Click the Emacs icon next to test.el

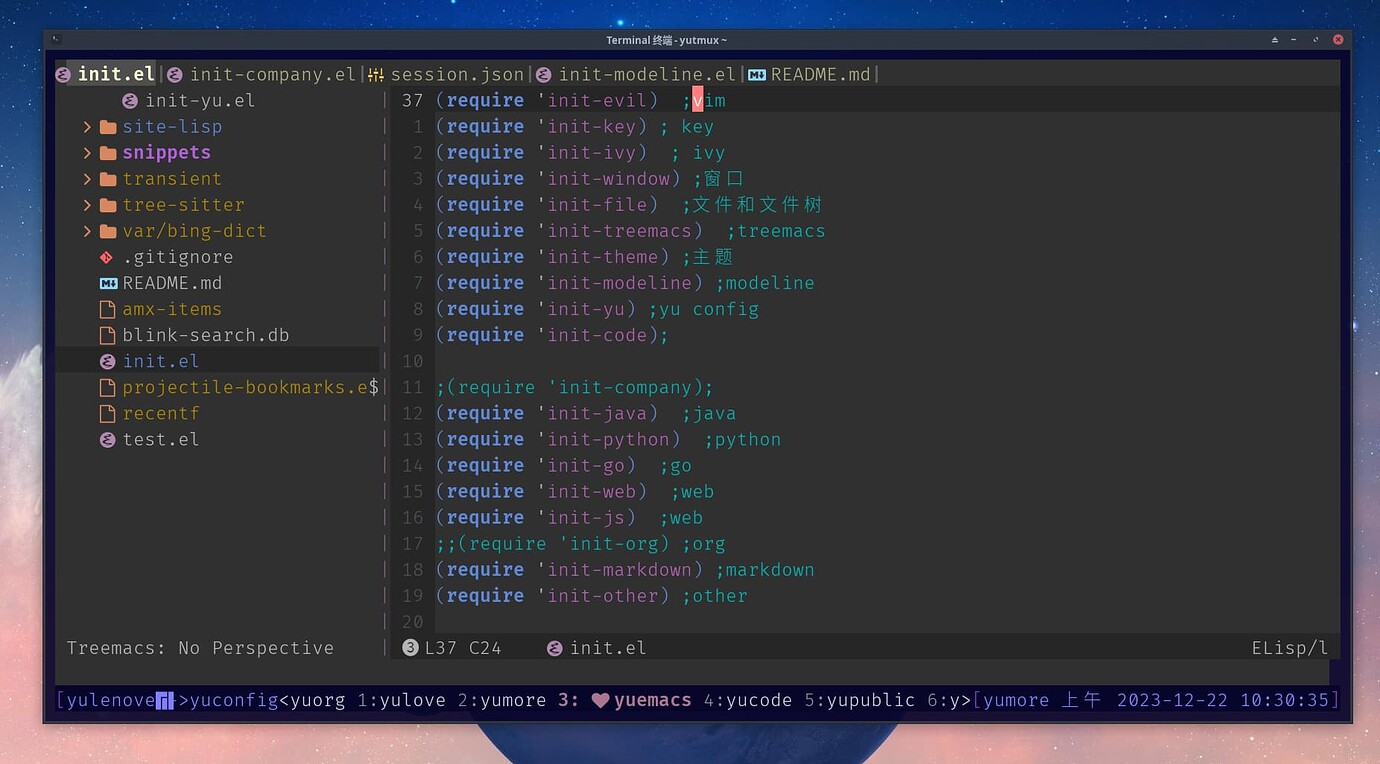tap(107, 439)
